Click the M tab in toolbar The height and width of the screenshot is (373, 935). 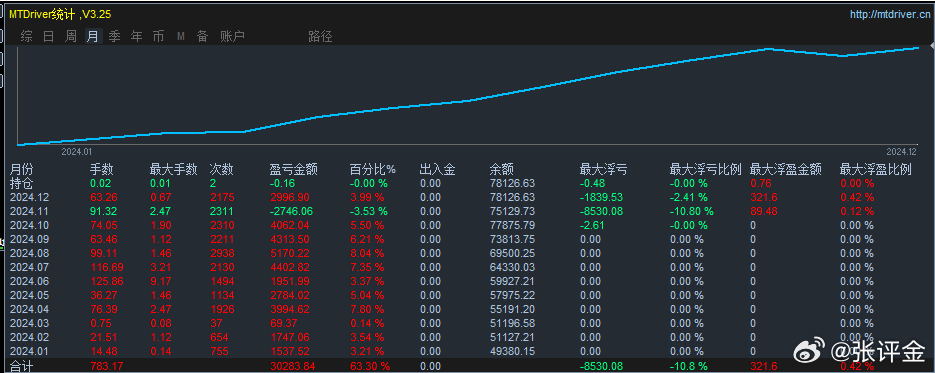[x=181, y=36]
